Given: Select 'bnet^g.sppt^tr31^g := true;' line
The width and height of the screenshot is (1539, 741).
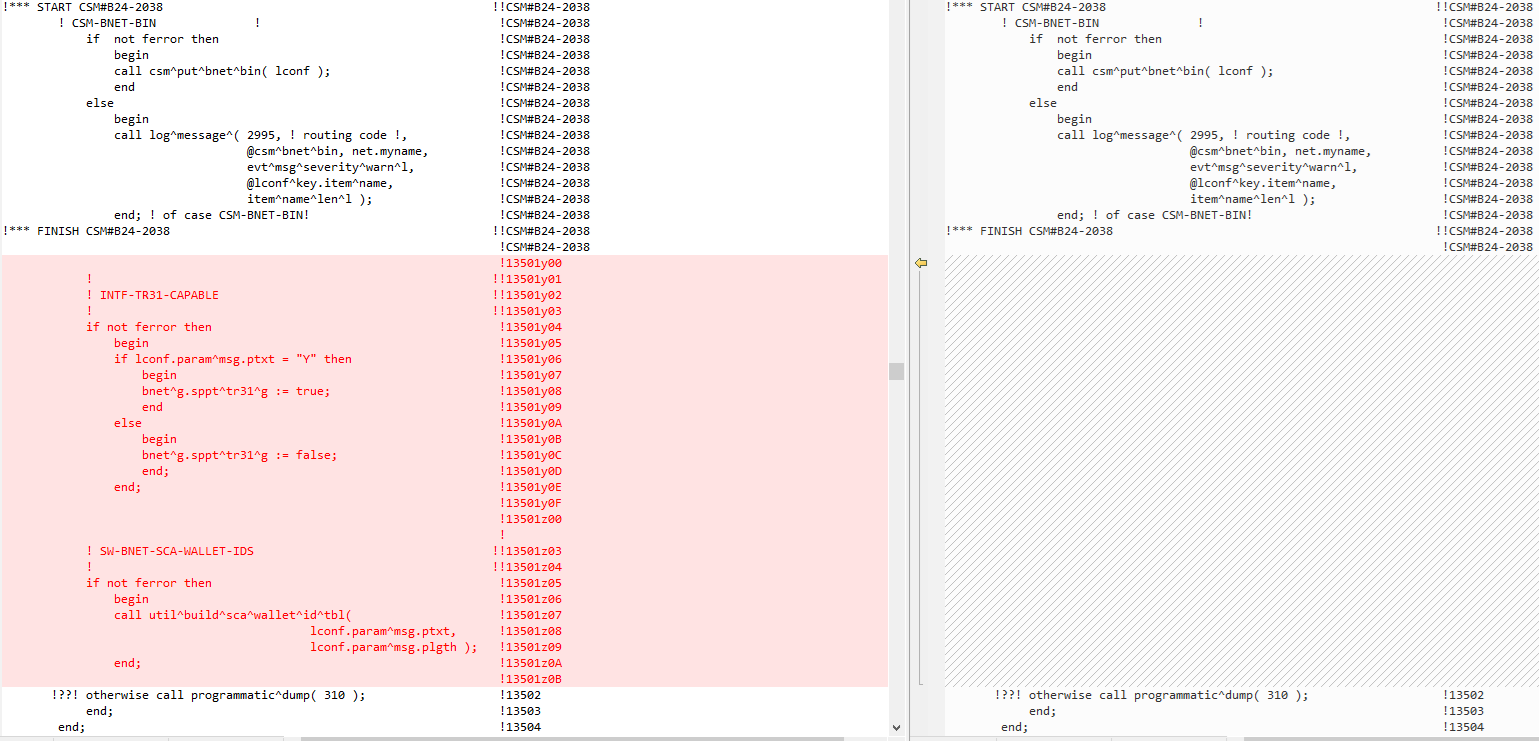Looking at the screenshot, I should pos(236,391).
